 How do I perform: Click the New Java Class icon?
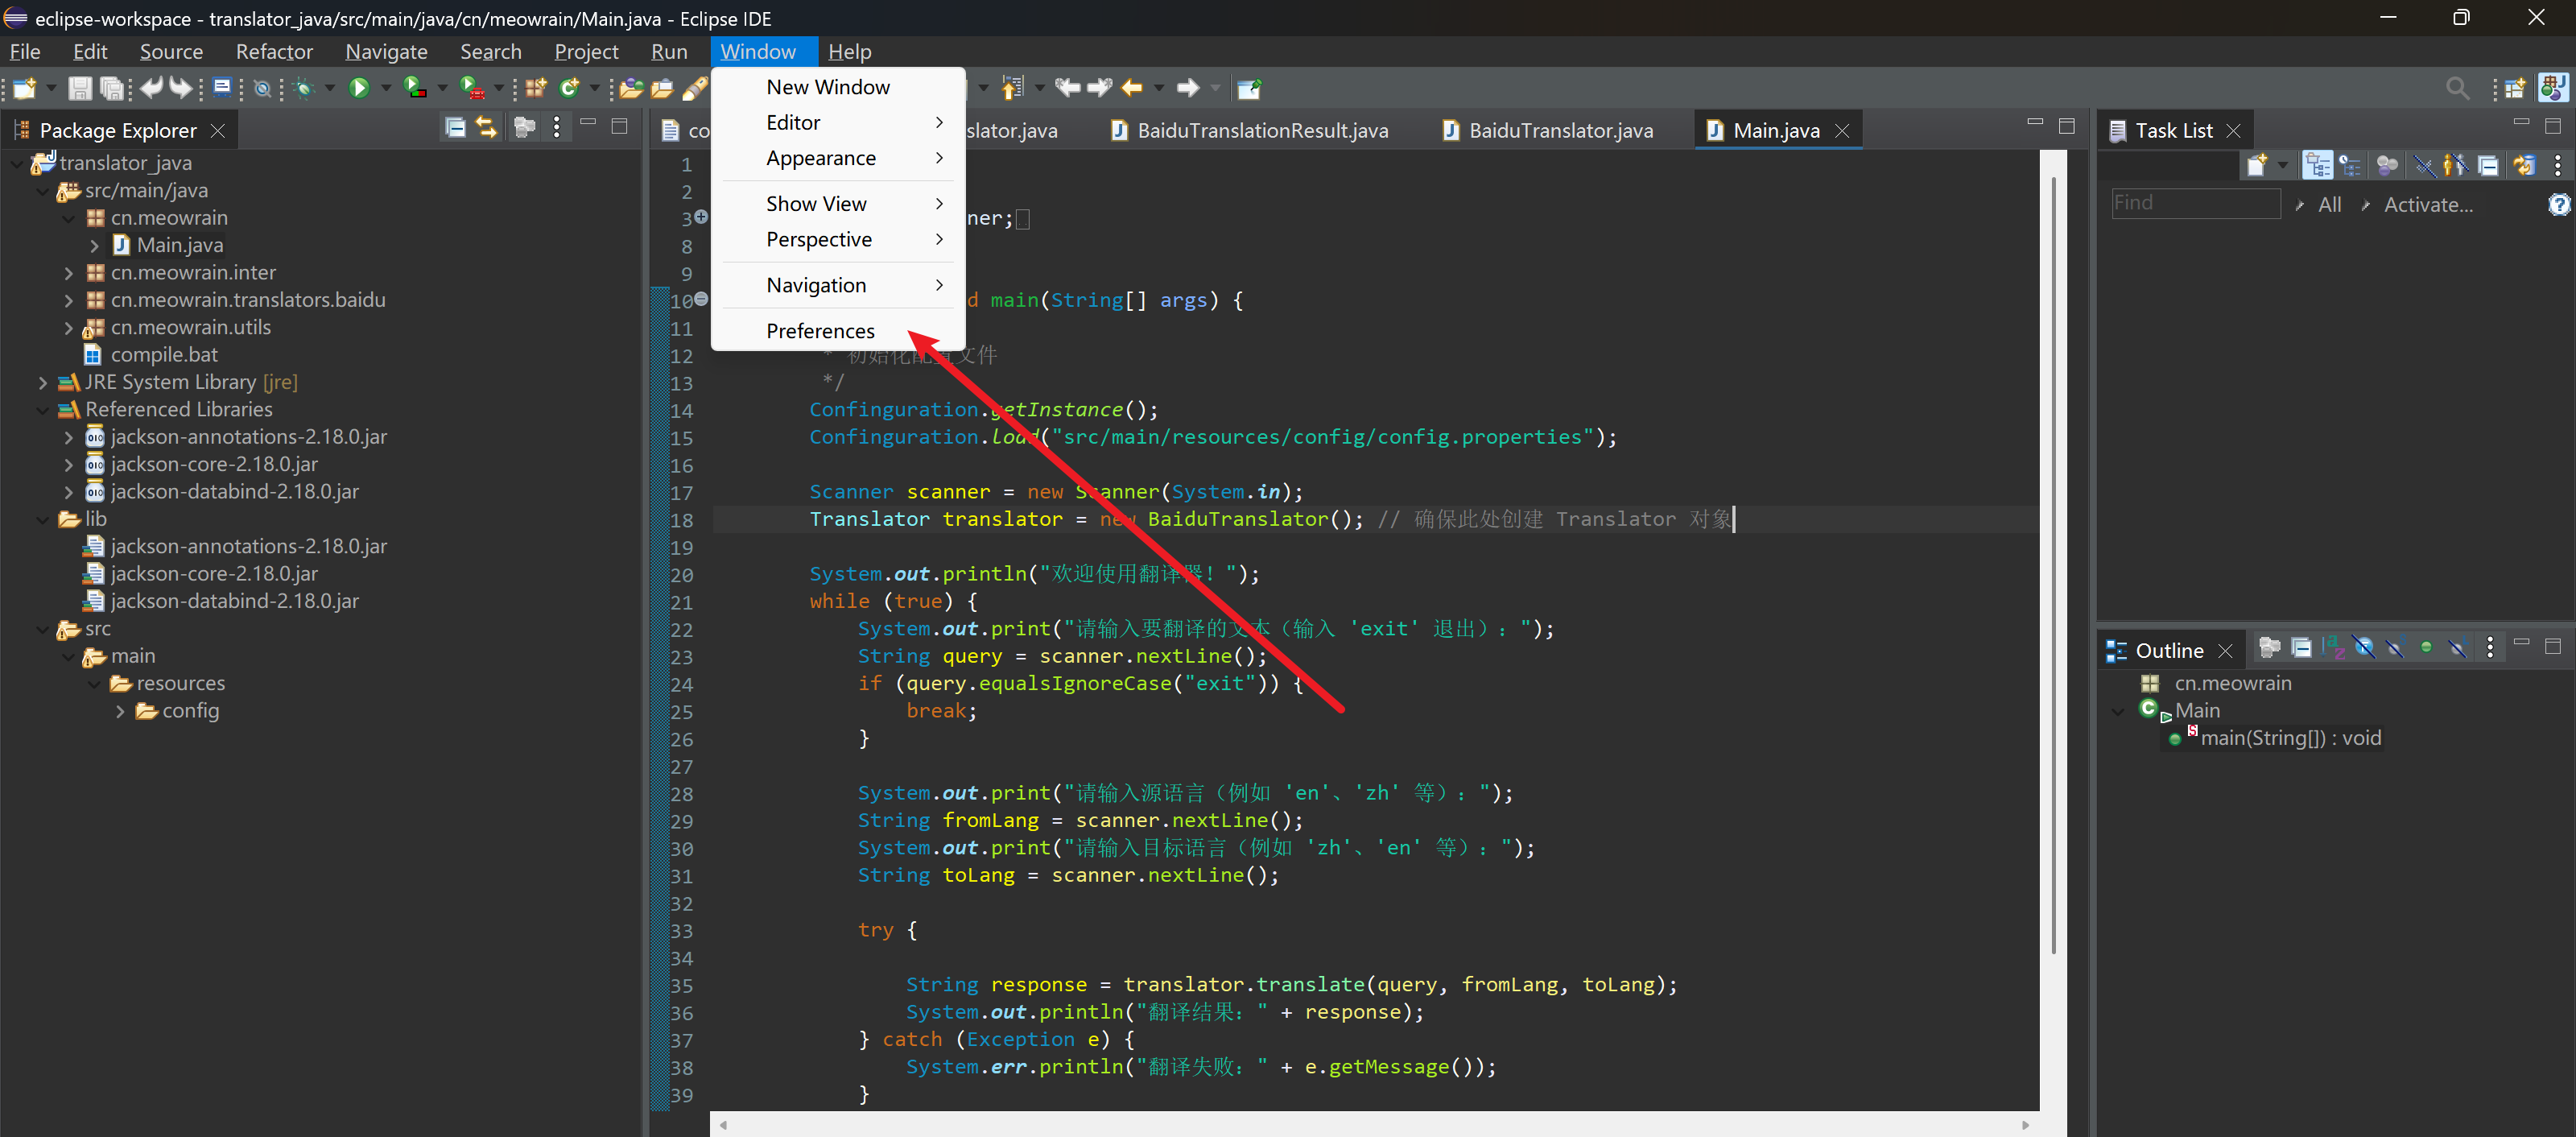pyautogui.click(x=570, y=89)
